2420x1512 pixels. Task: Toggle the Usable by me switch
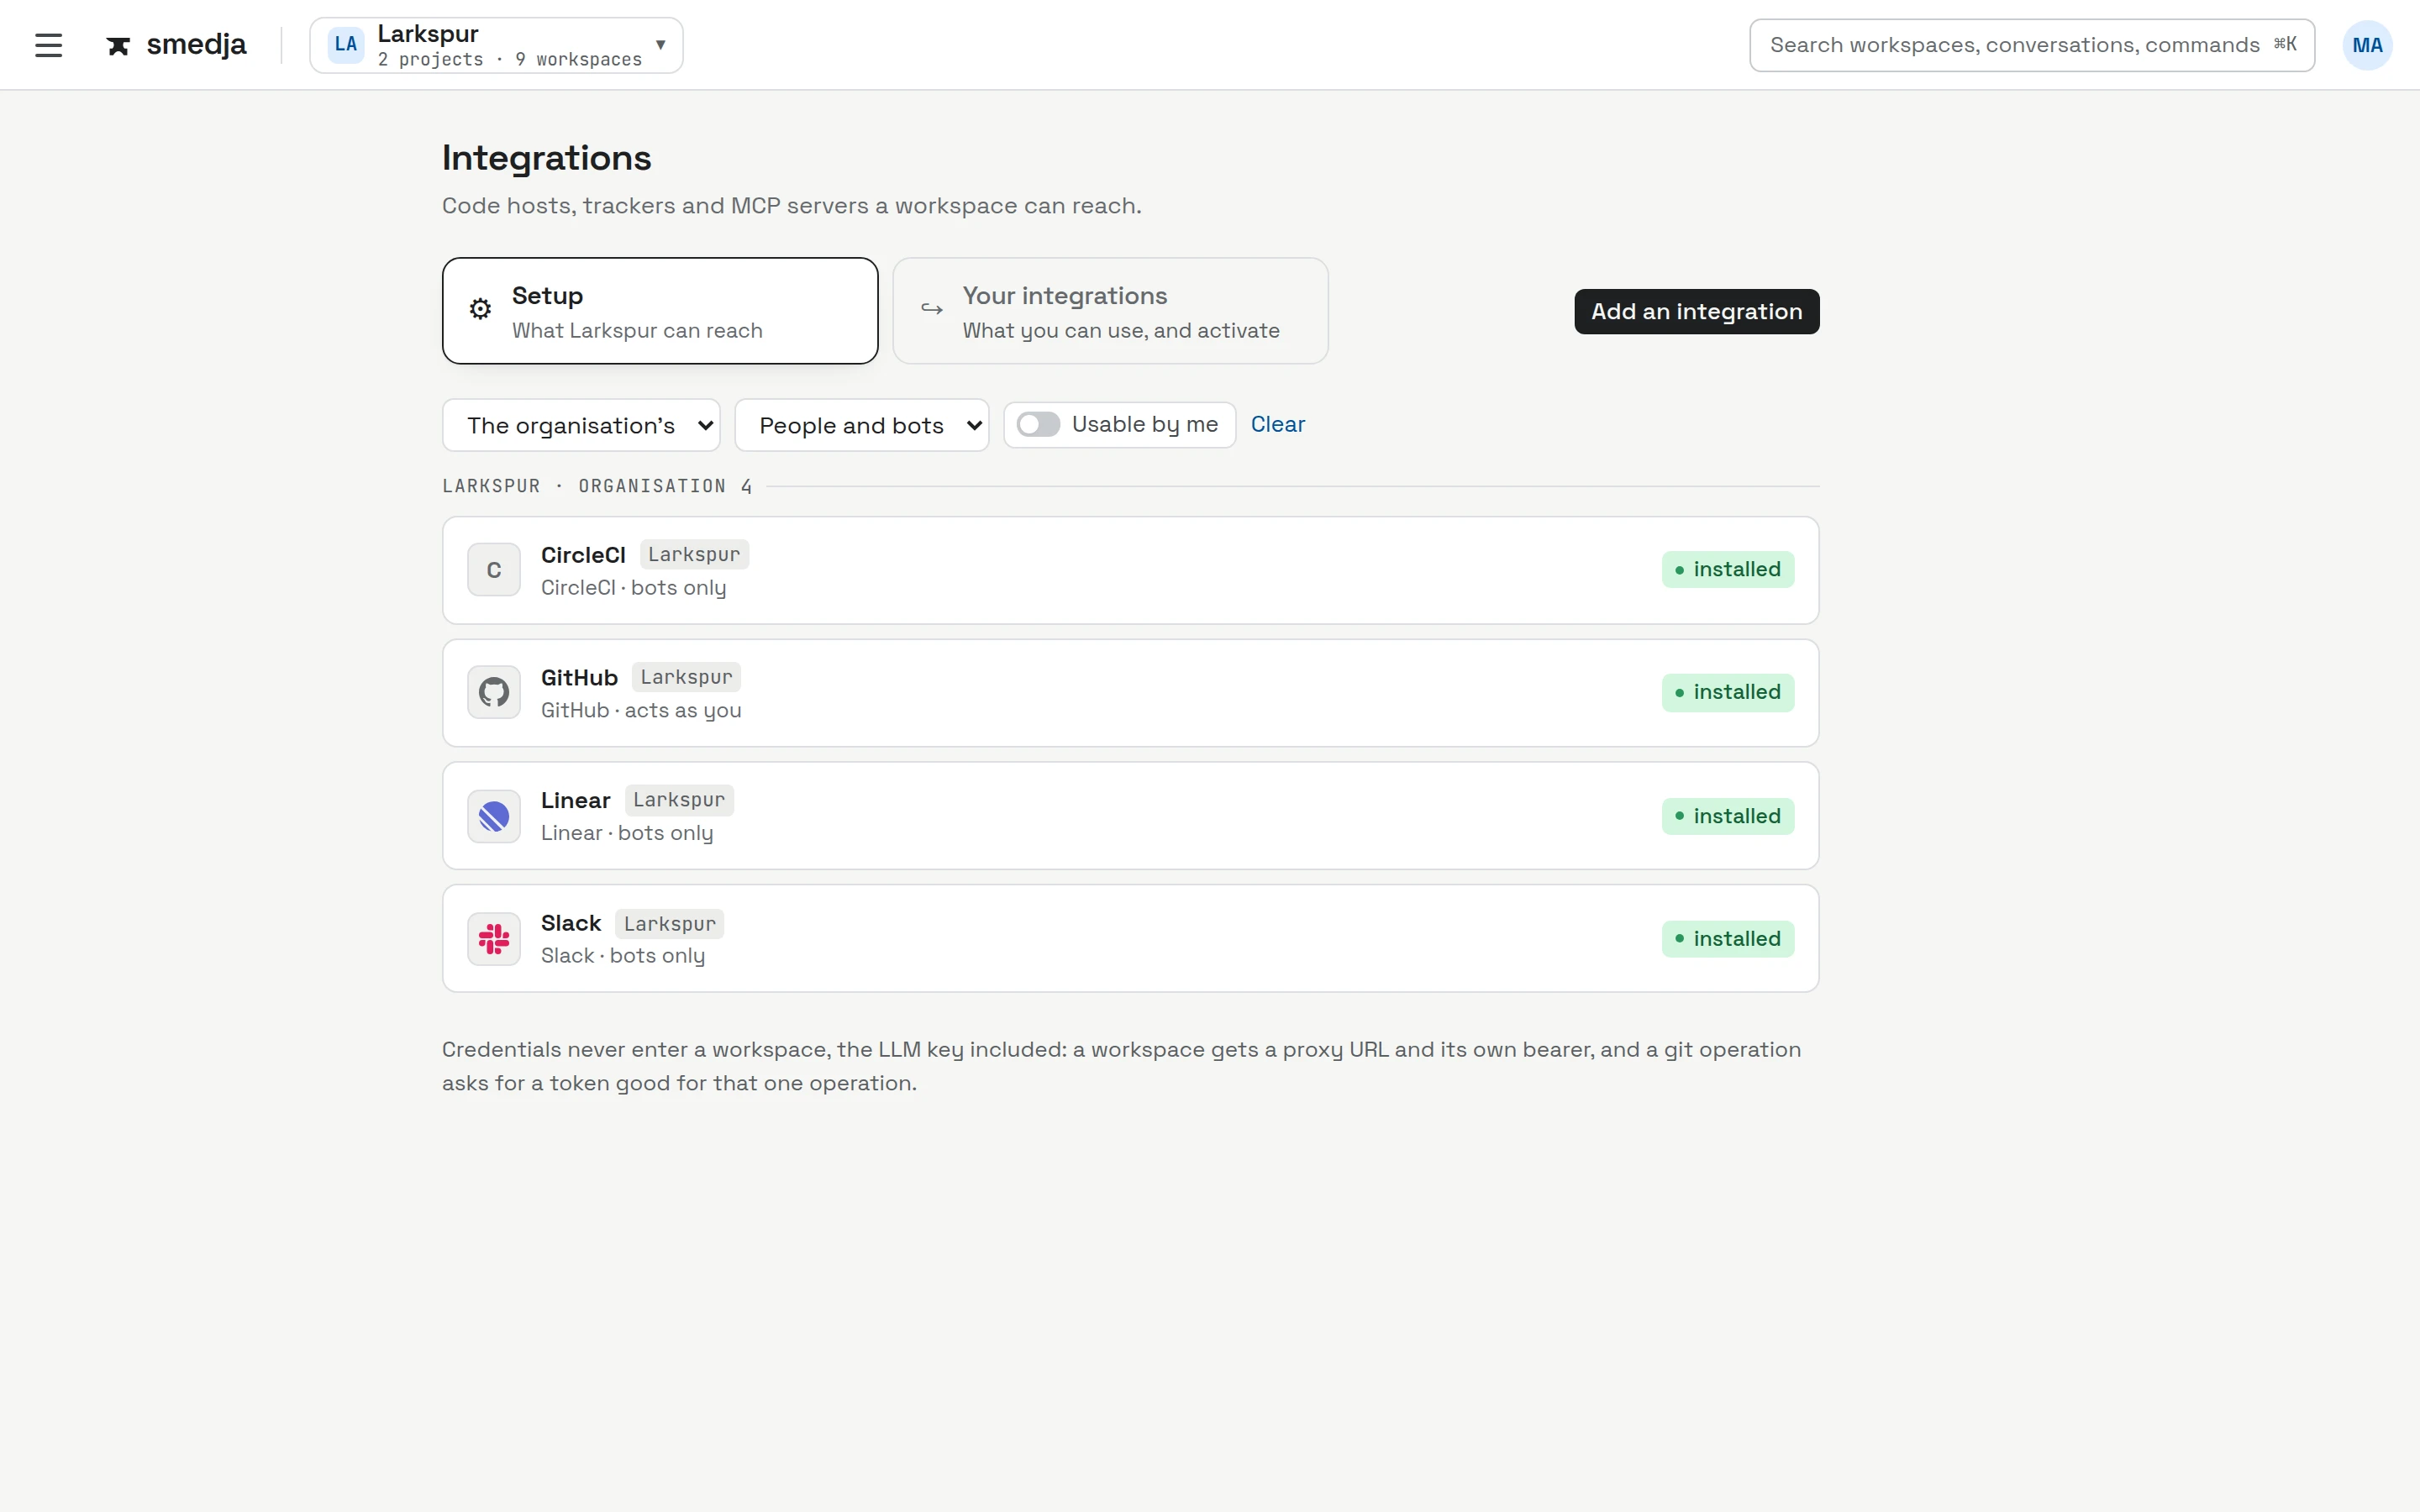[x=1038, y=424]
